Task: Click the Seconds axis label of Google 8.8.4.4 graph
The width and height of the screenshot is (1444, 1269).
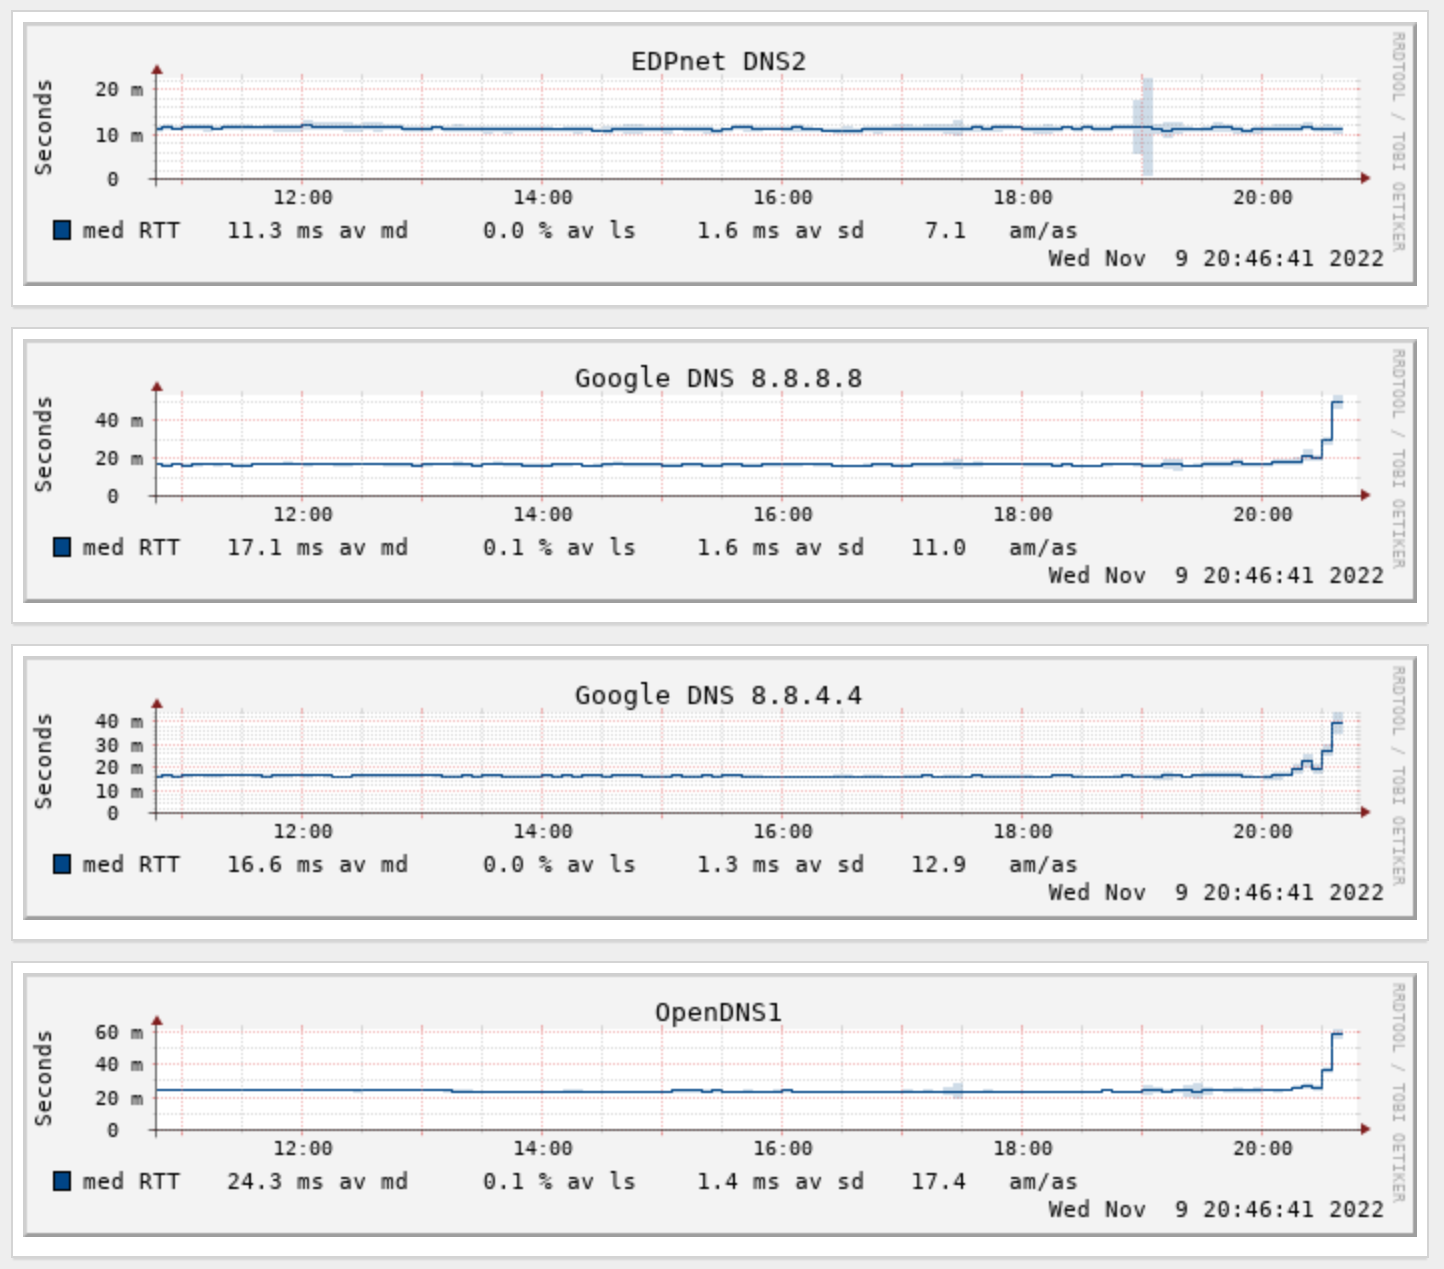Action: pos(43,761)
